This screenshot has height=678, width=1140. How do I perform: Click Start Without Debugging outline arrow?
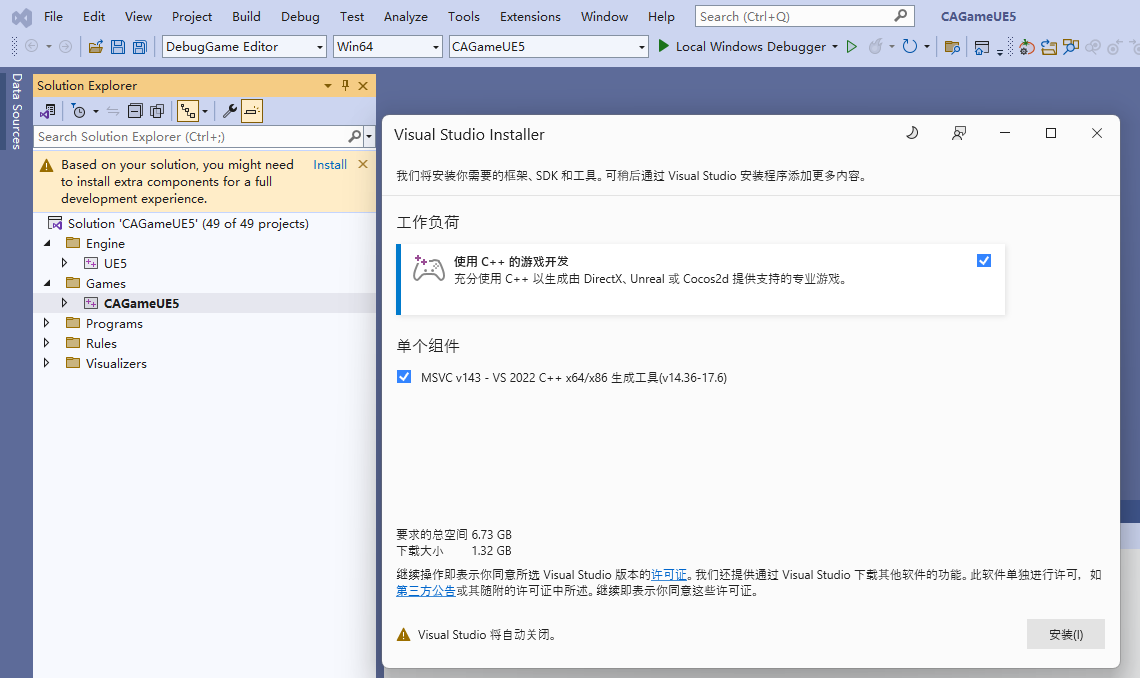(851, 47)
